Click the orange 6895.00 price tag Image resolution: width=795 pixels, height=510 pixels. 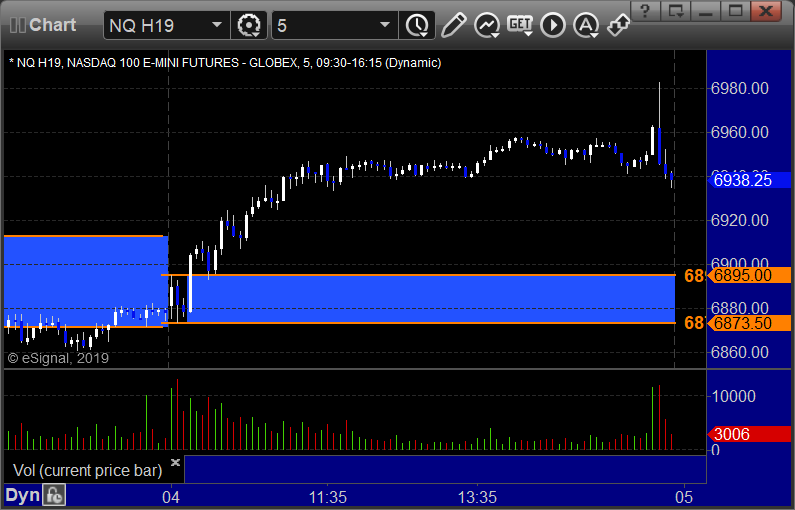tap(749, 275)
